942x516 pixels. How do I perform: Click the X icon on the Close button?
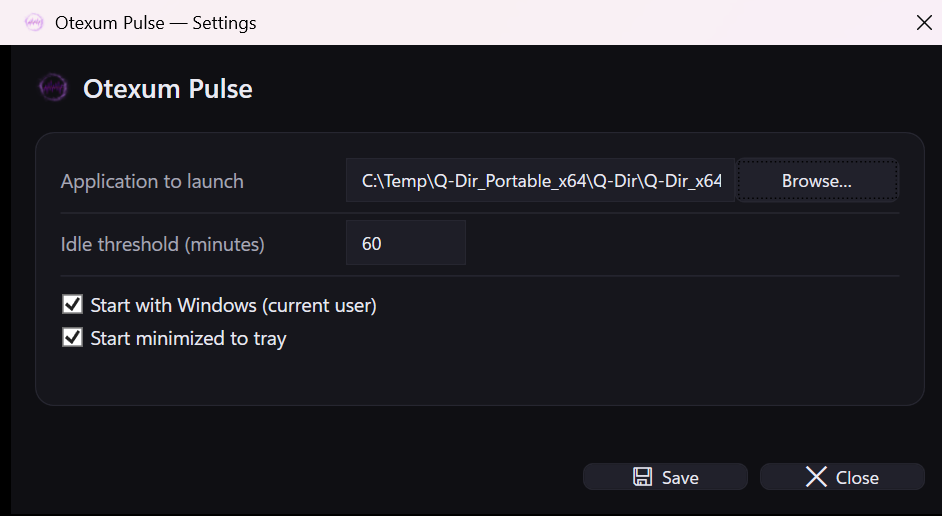click(x=816, y=477)
